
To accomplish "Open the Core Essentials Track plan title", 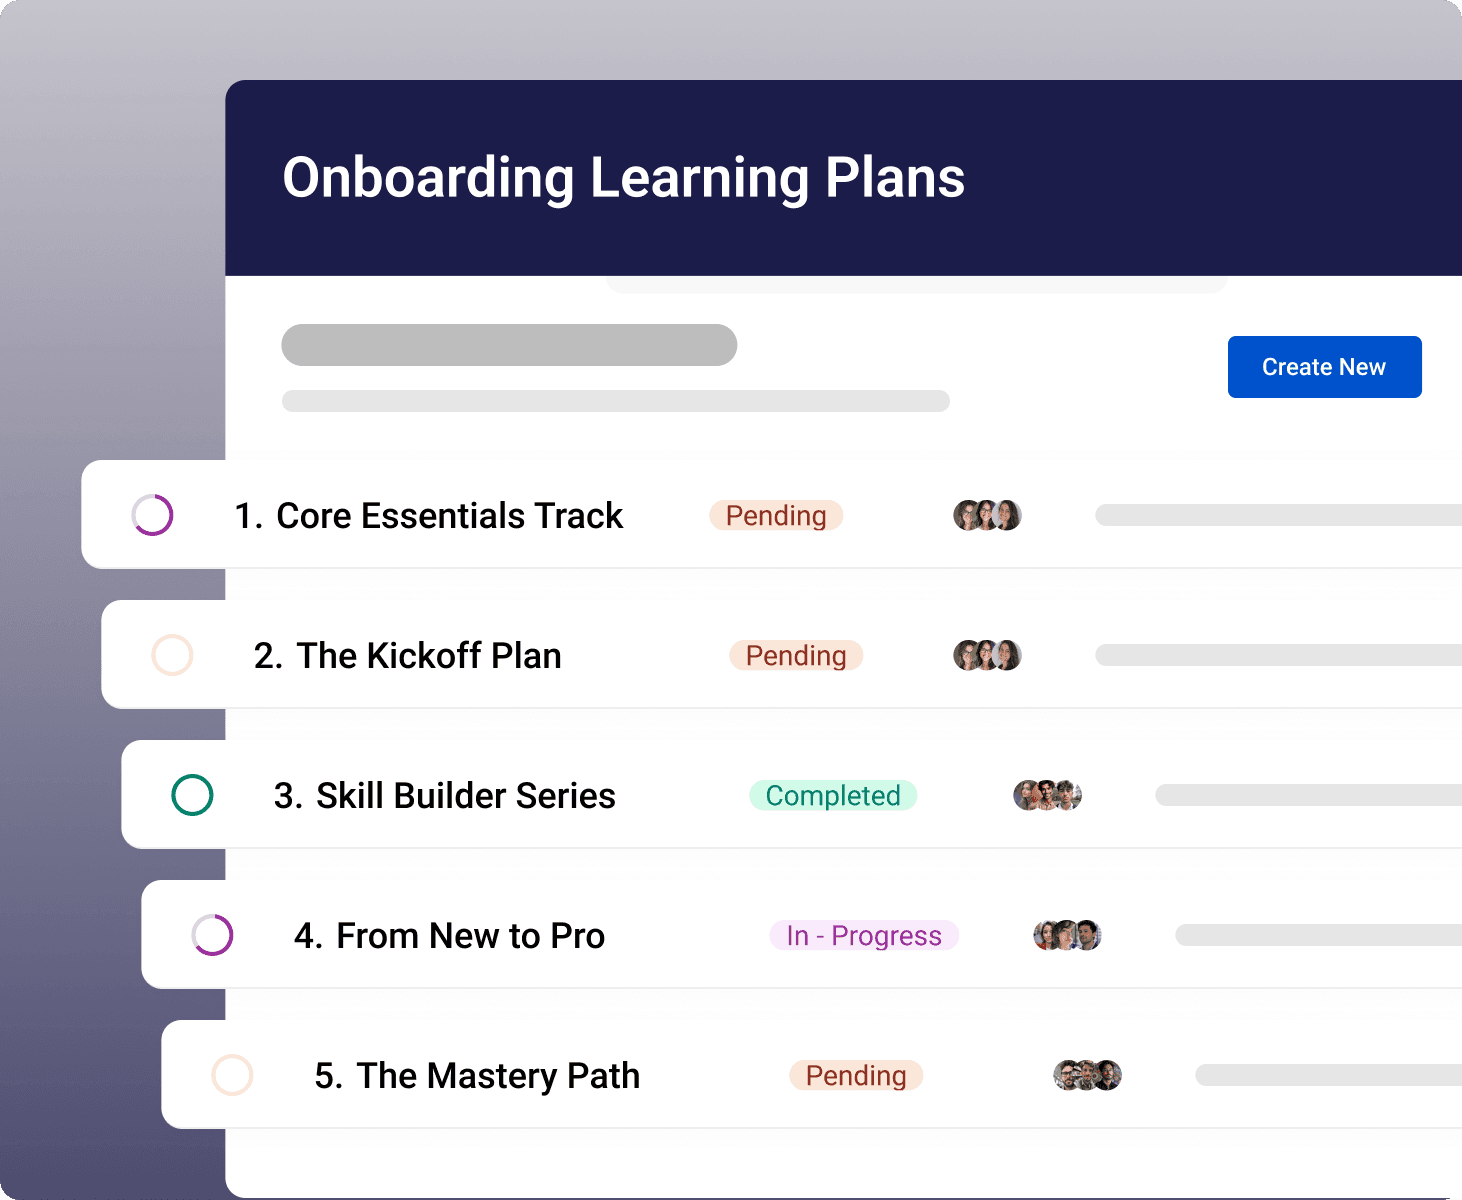I will (429, 516).
